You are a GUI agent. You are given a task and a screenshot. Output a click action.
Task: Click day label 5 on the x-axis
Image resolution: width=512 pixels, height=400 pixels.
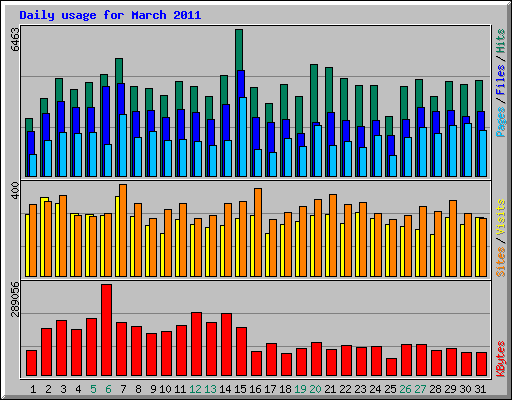click(93, 389)
